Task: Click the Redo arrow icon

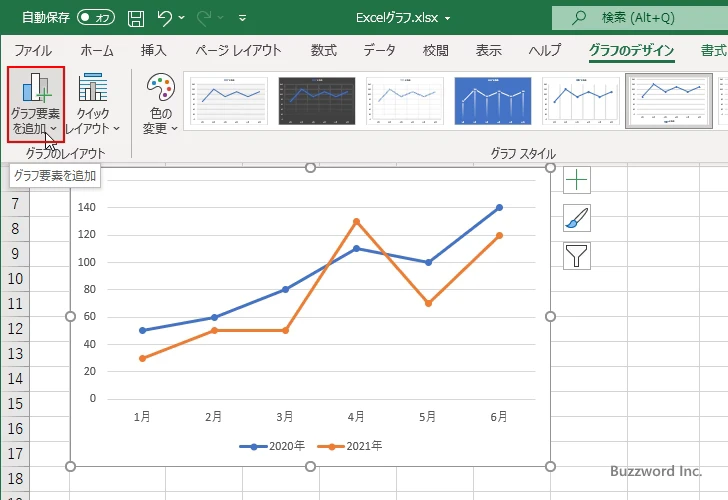Action: (203, 18)
